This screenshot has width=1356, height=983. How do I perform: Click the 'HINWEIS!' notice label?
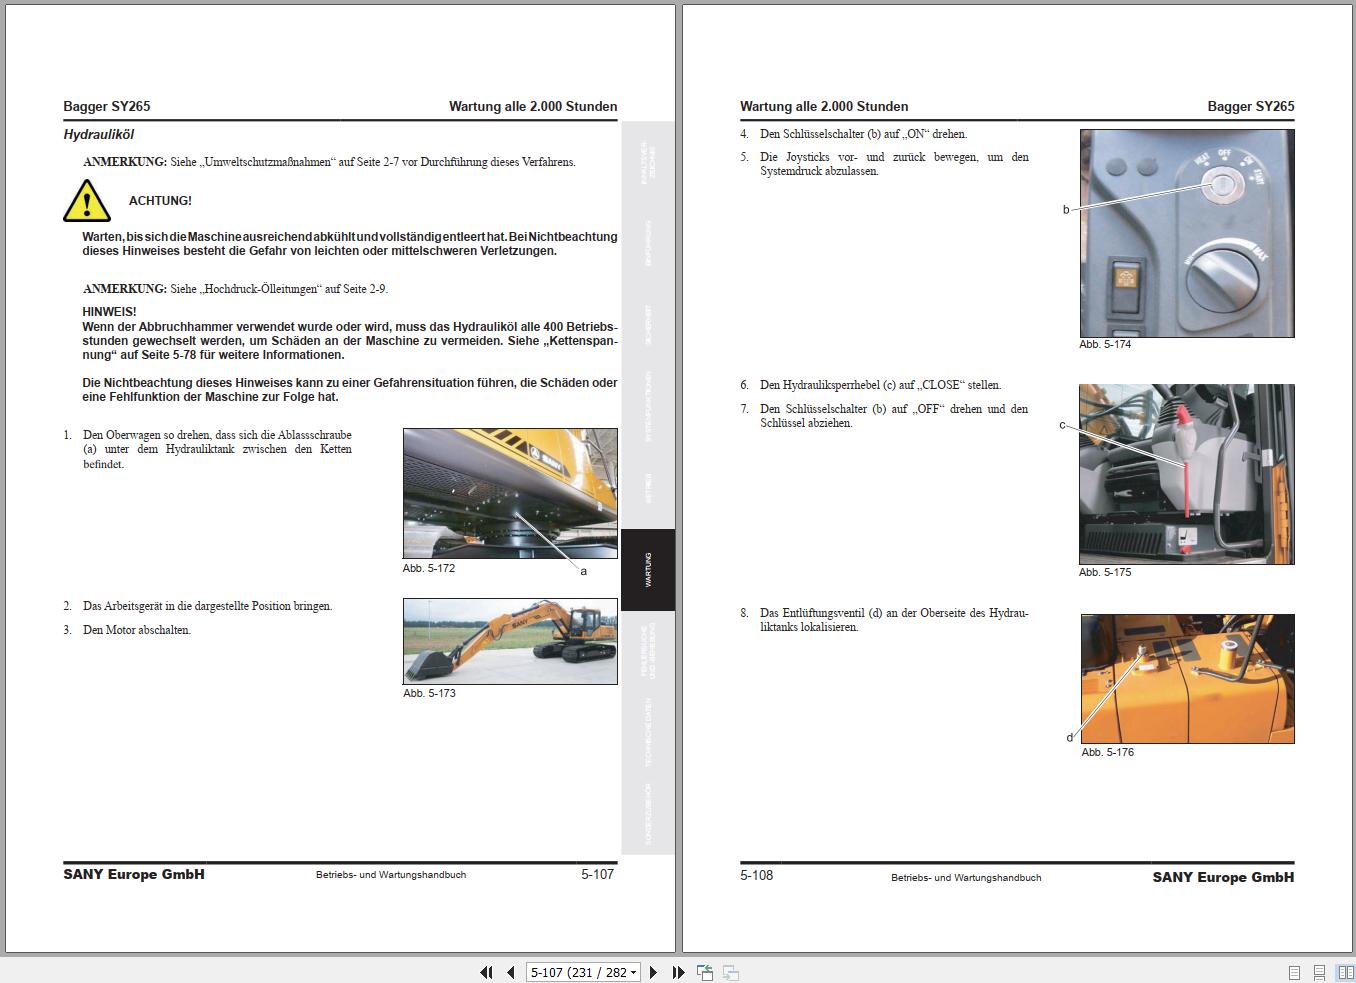(110, 312)
